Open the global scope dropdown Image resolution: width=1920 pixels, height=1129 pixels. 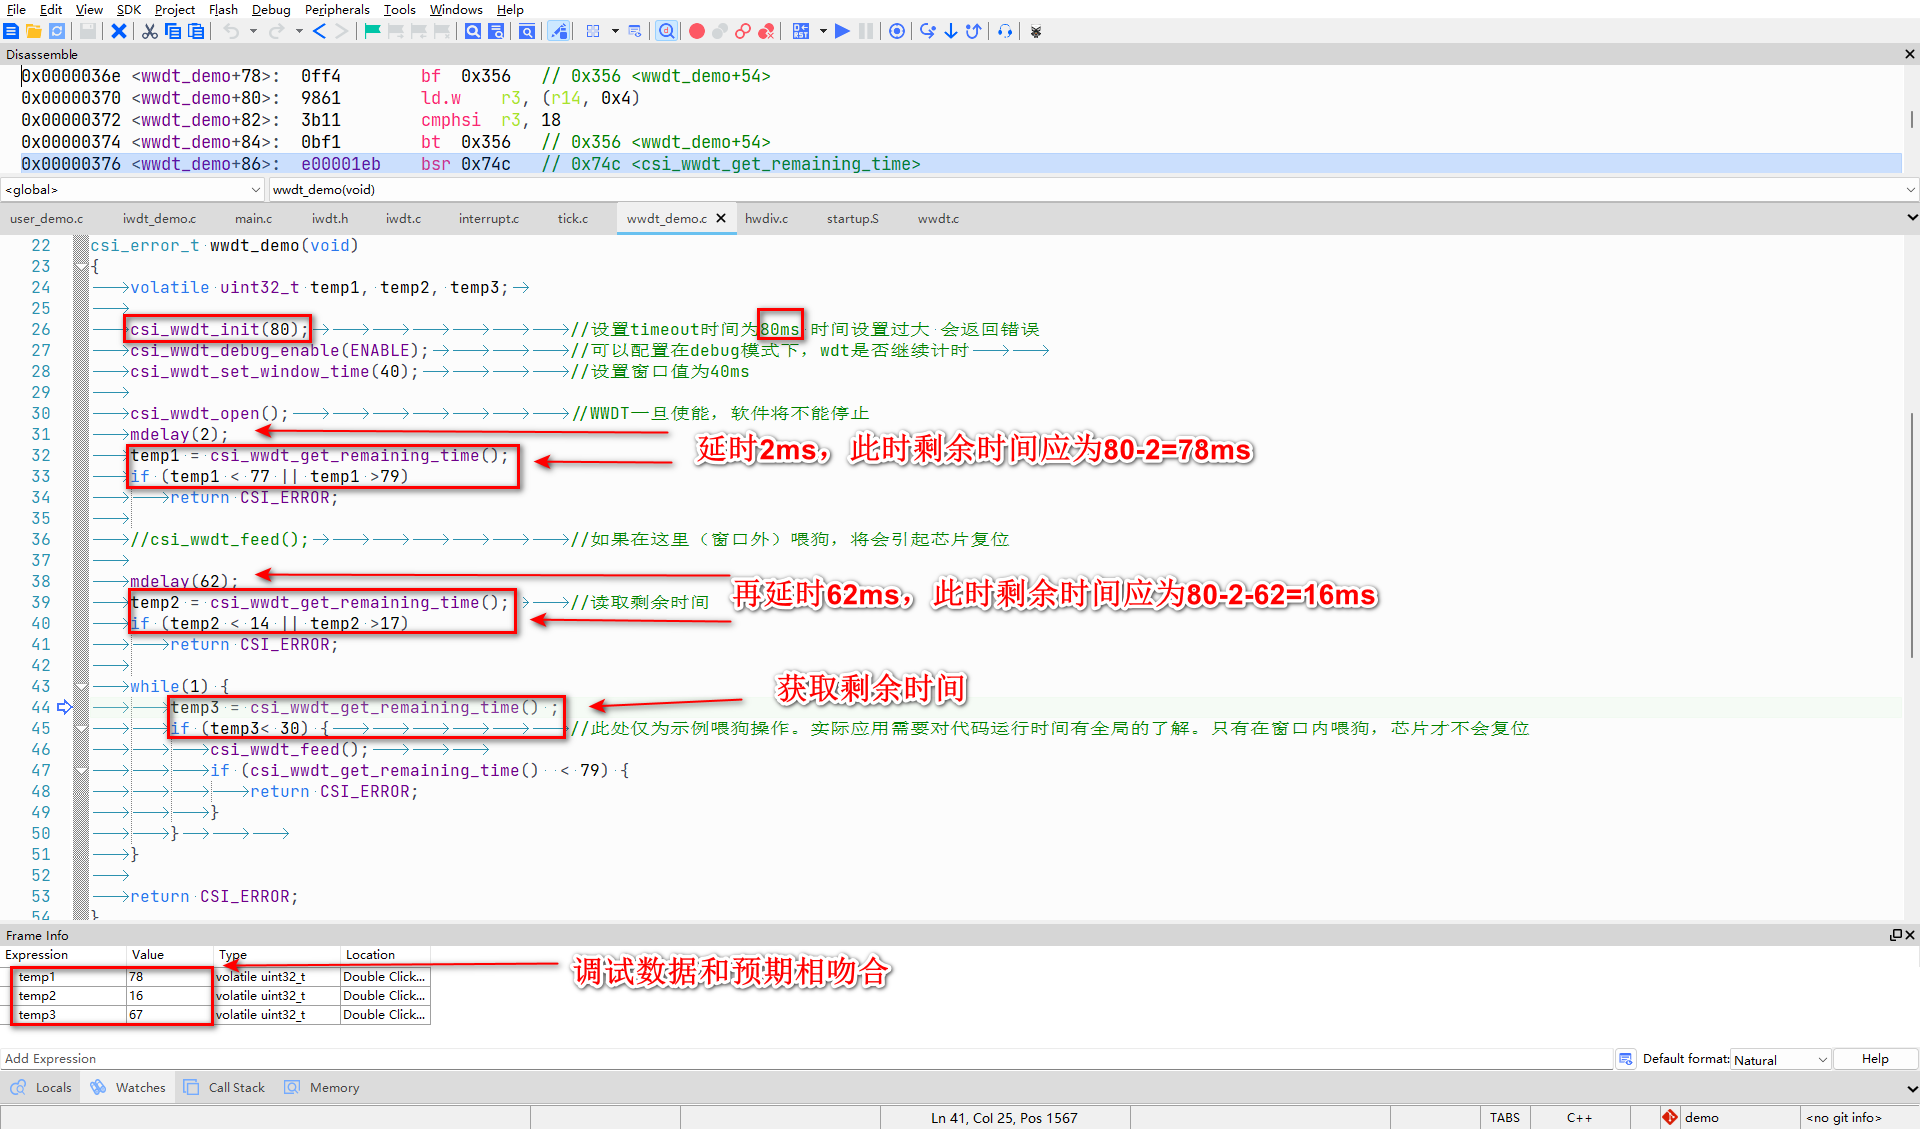(x=256, y=189)
